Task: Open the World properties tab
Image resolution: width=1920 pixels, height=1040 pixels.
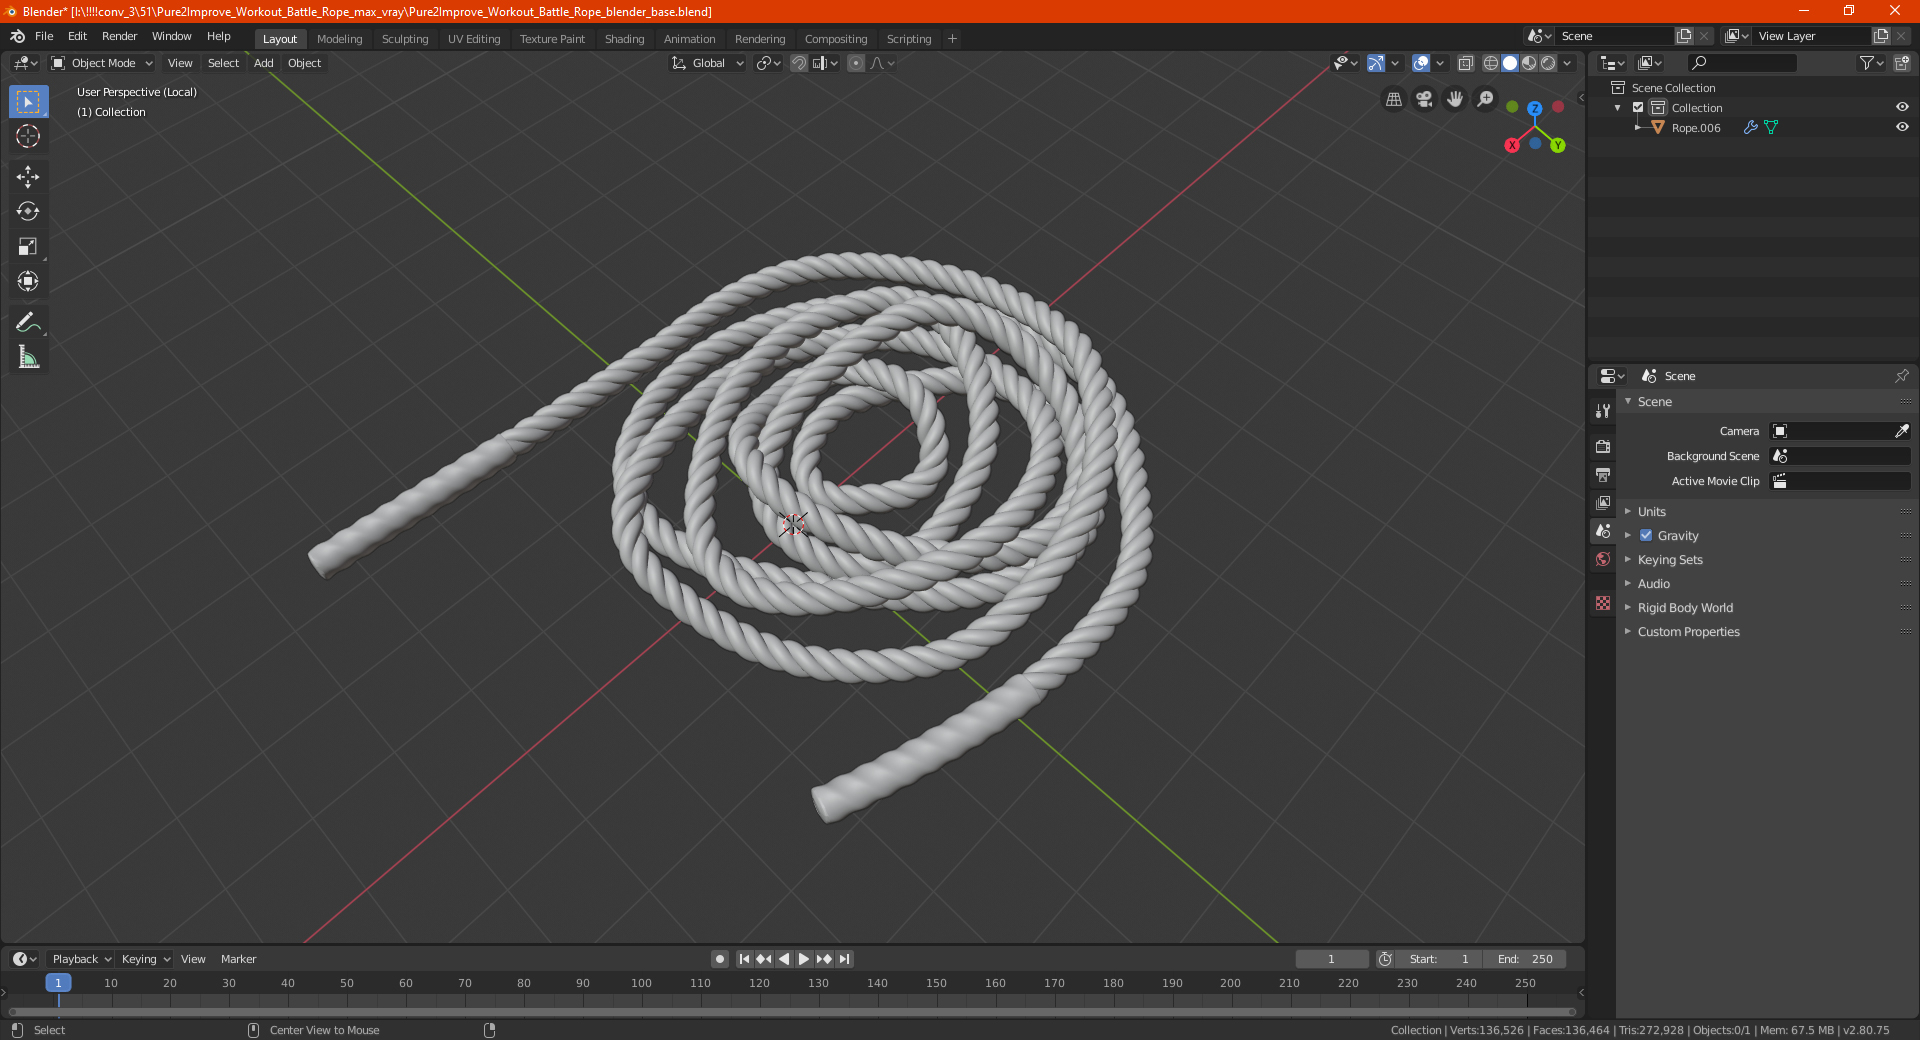Action: 1603,559
